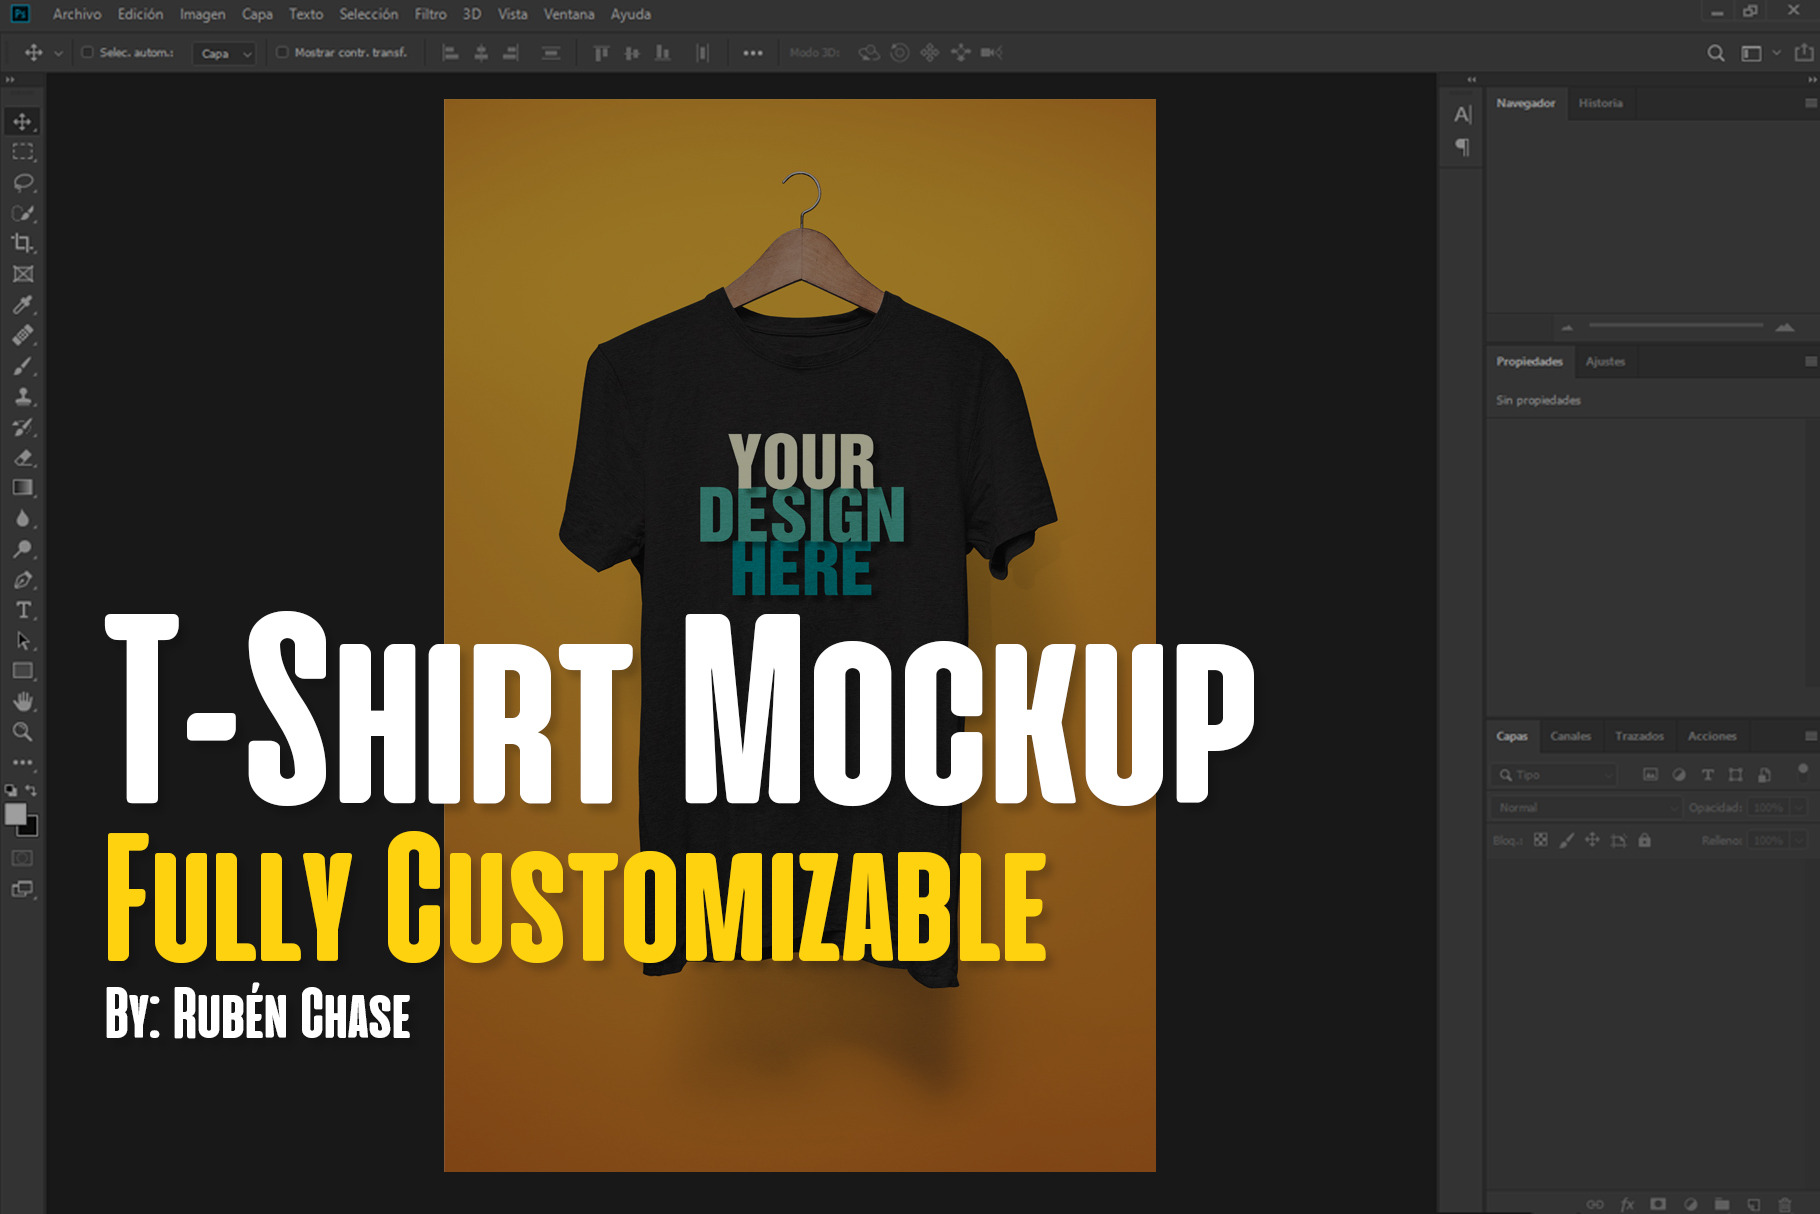Select the Move tool in toolbar
The height and width of the screenshot is (1214, 1820).
(22, 122)
